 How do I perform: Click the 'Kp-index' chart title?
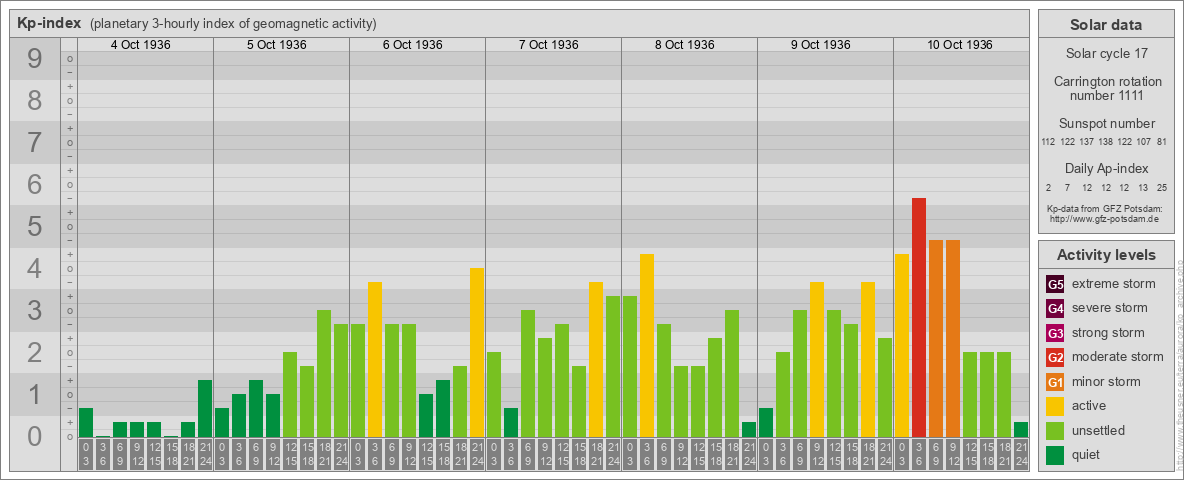click(x=49, y=23)
